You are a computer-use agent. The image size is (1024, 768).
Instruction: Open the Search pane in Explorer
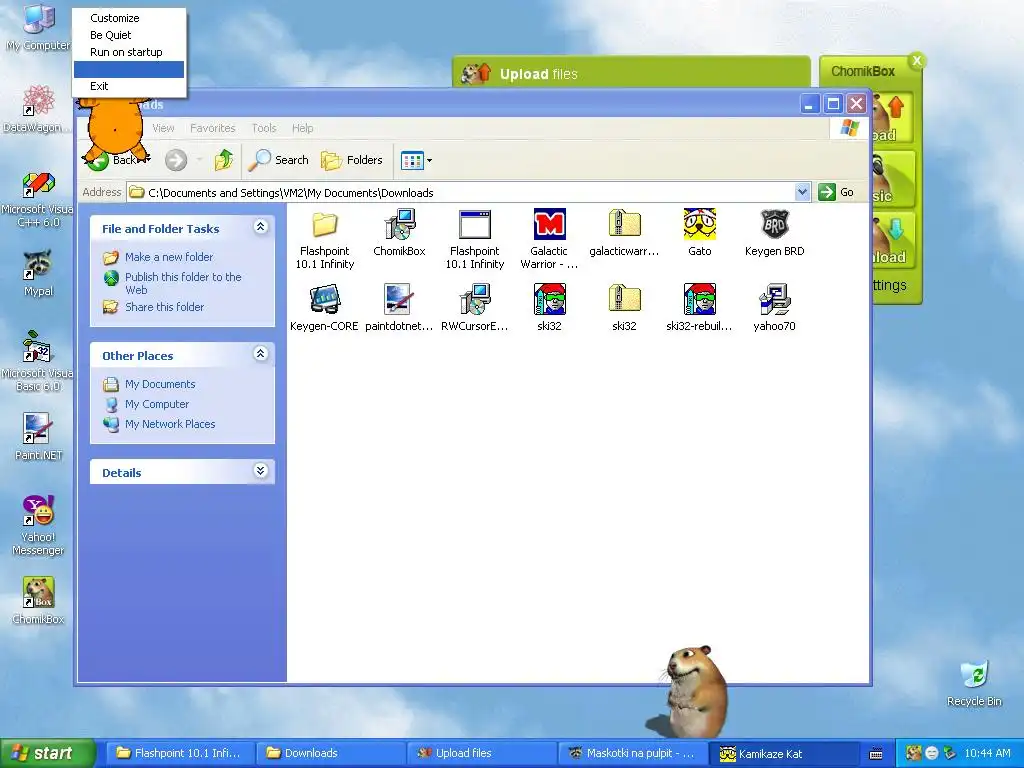click(x=278, y=160)
